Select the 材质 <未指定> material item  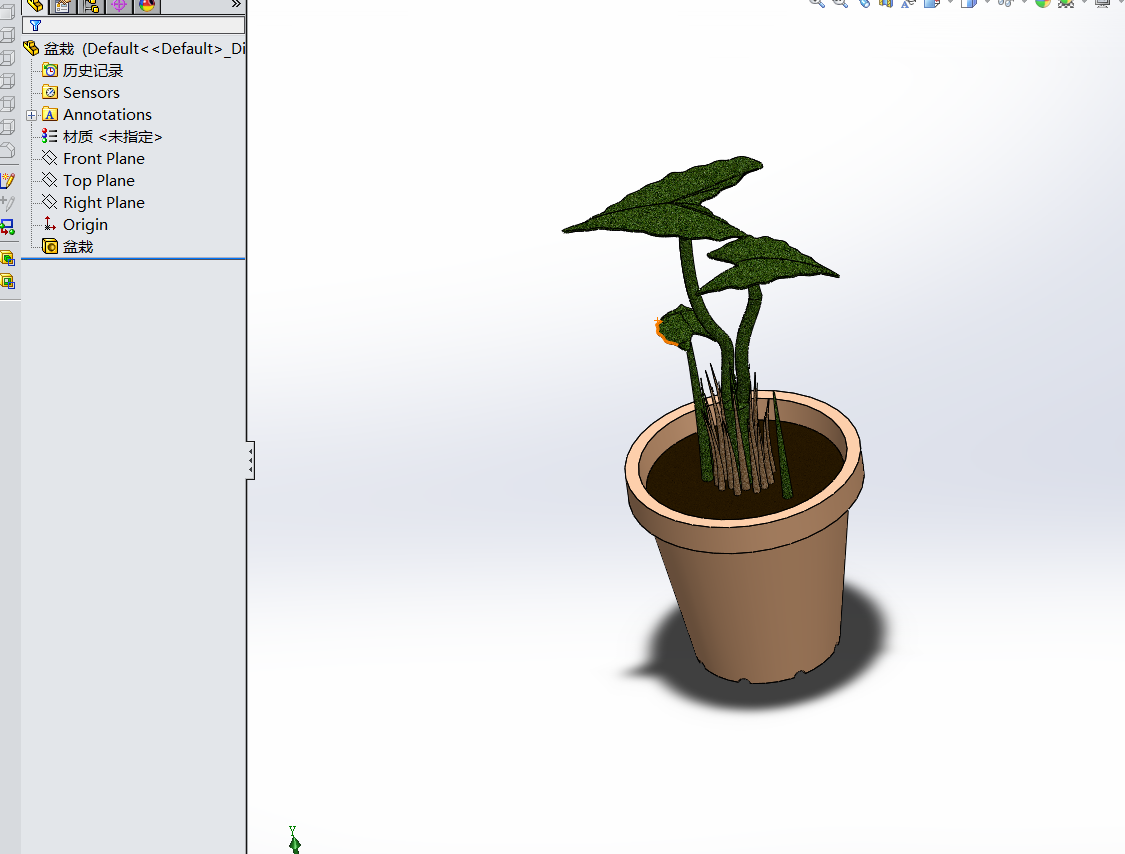tap(102, 136)
